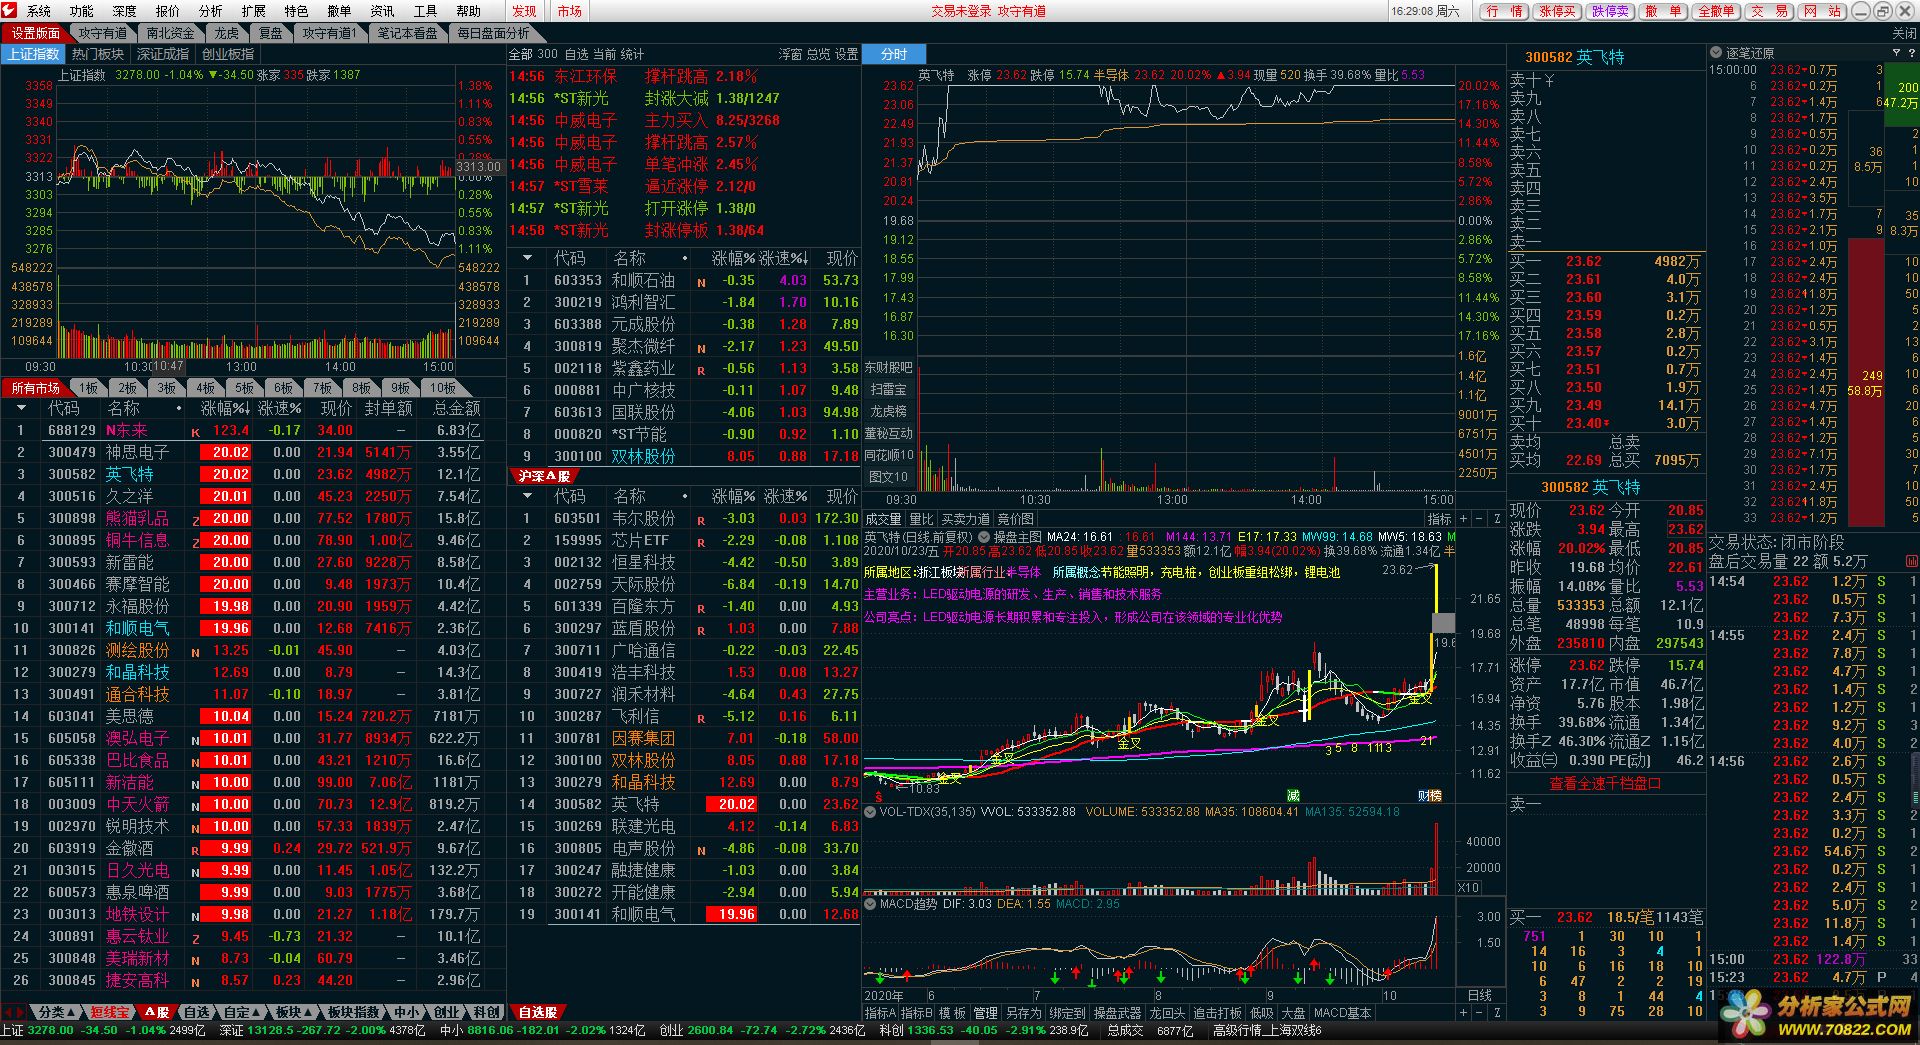Click the filter funnel icon in 逐笔还原 panel

point(1897,53)
